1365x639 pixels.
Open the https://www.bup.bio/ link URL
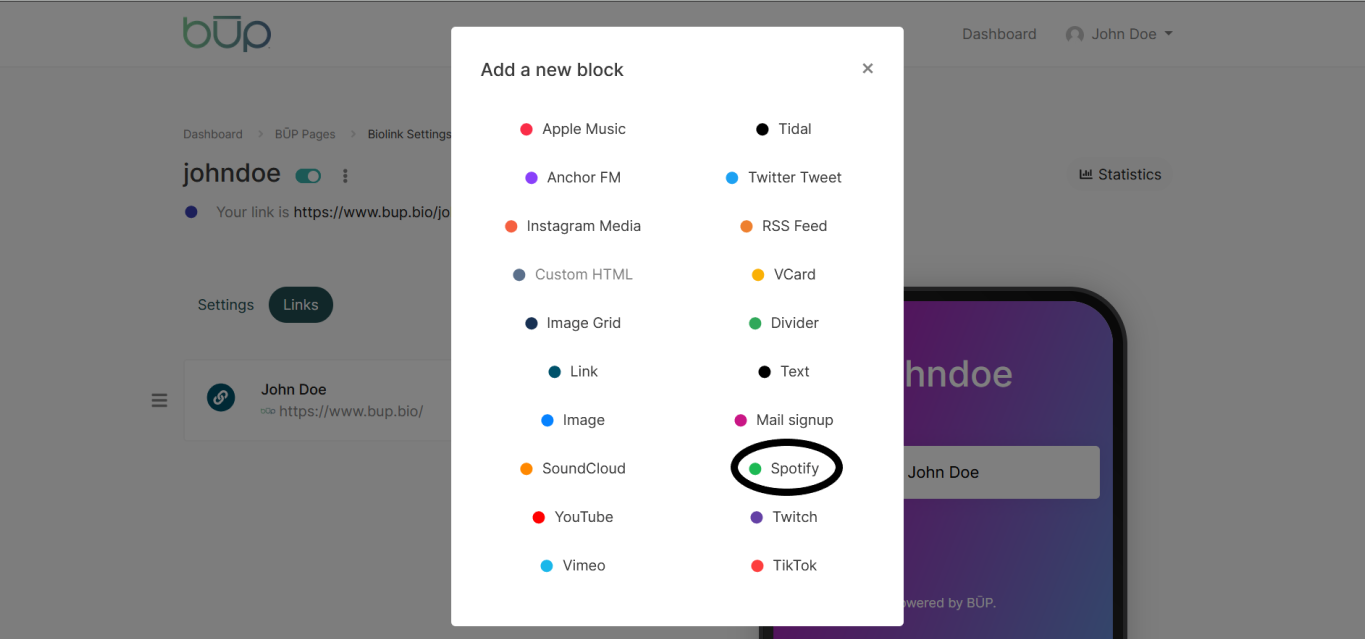pyautogui.click(x=351, y=411)
